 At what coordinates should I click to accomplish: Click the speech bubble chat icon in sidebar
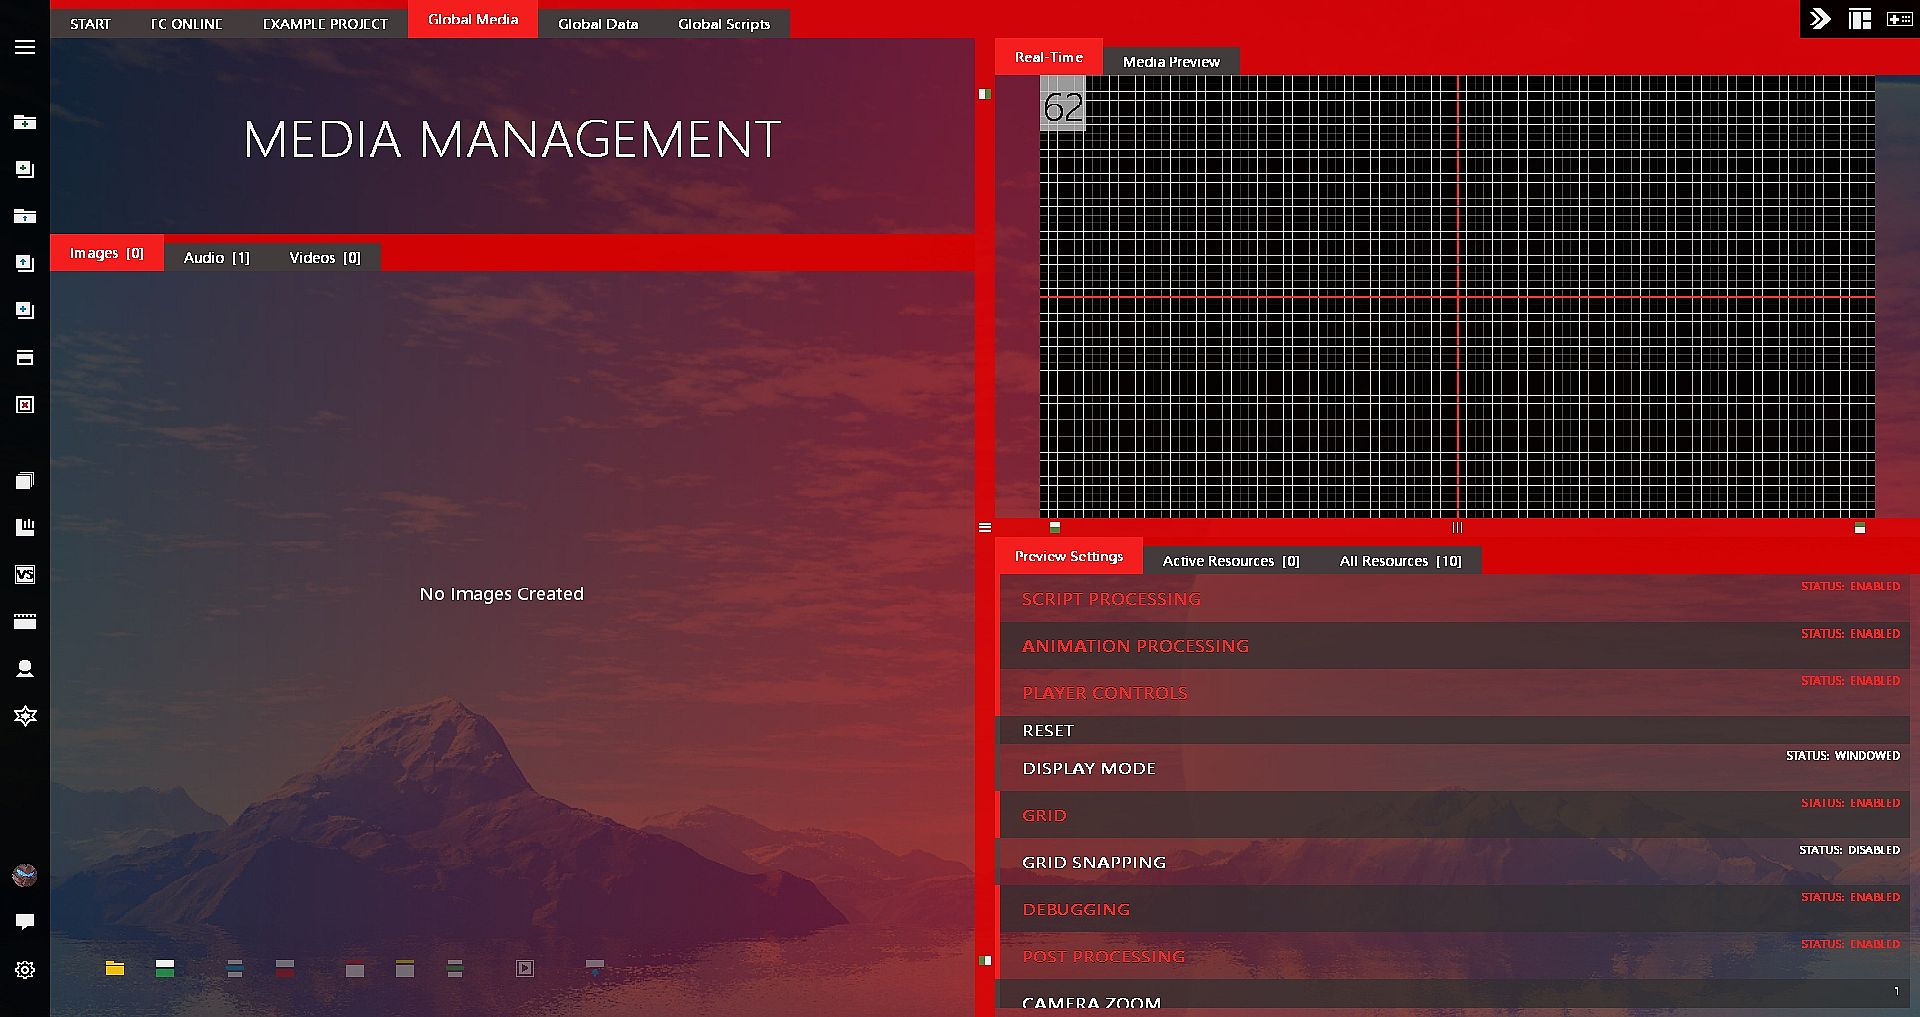25,921
